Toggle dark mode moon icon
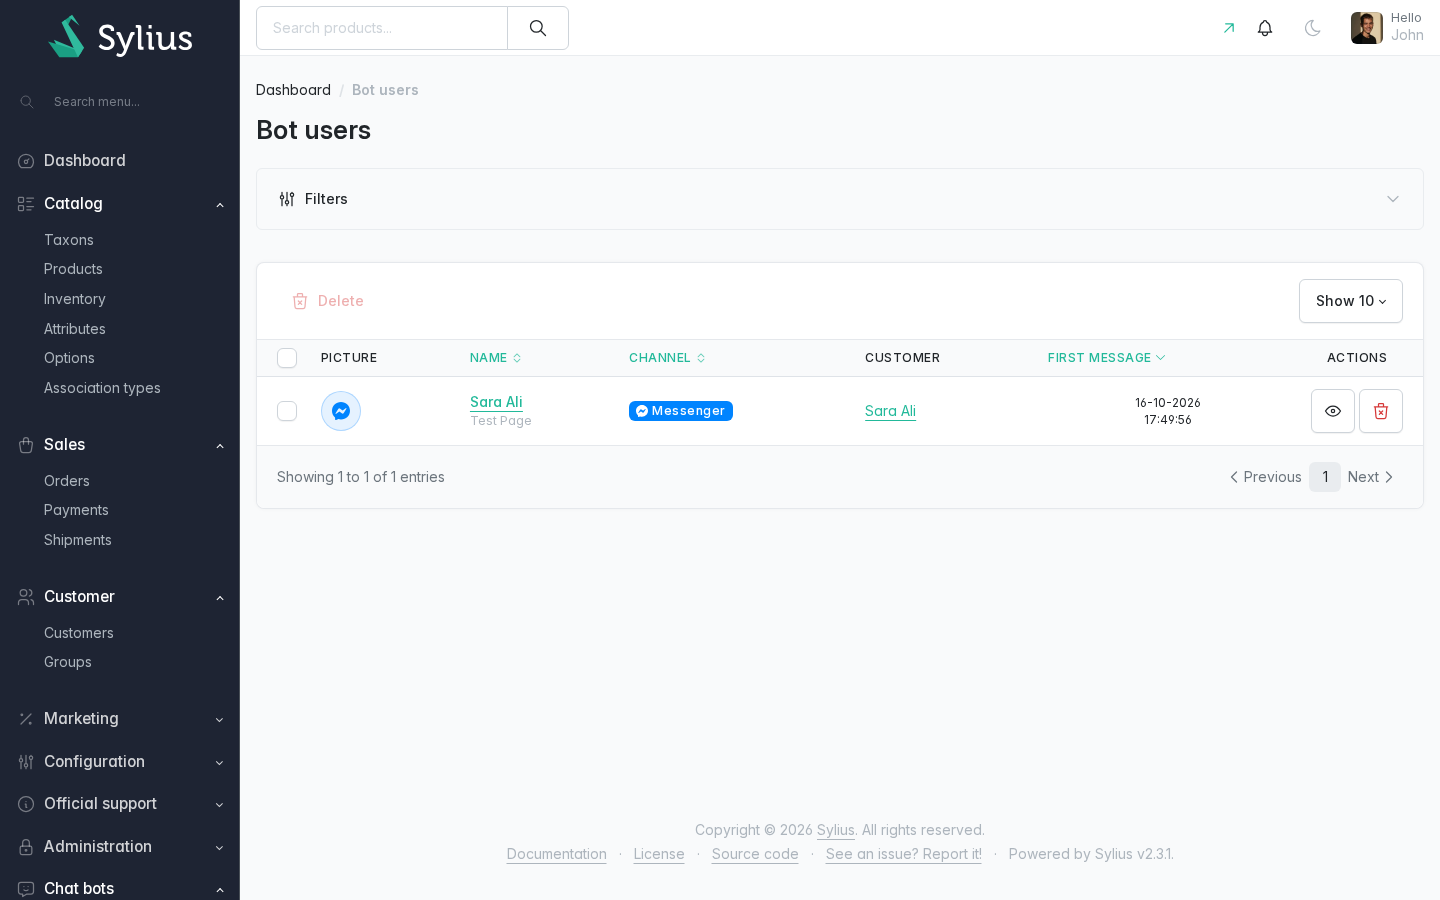The image size is (1440, 900). 1313,28
